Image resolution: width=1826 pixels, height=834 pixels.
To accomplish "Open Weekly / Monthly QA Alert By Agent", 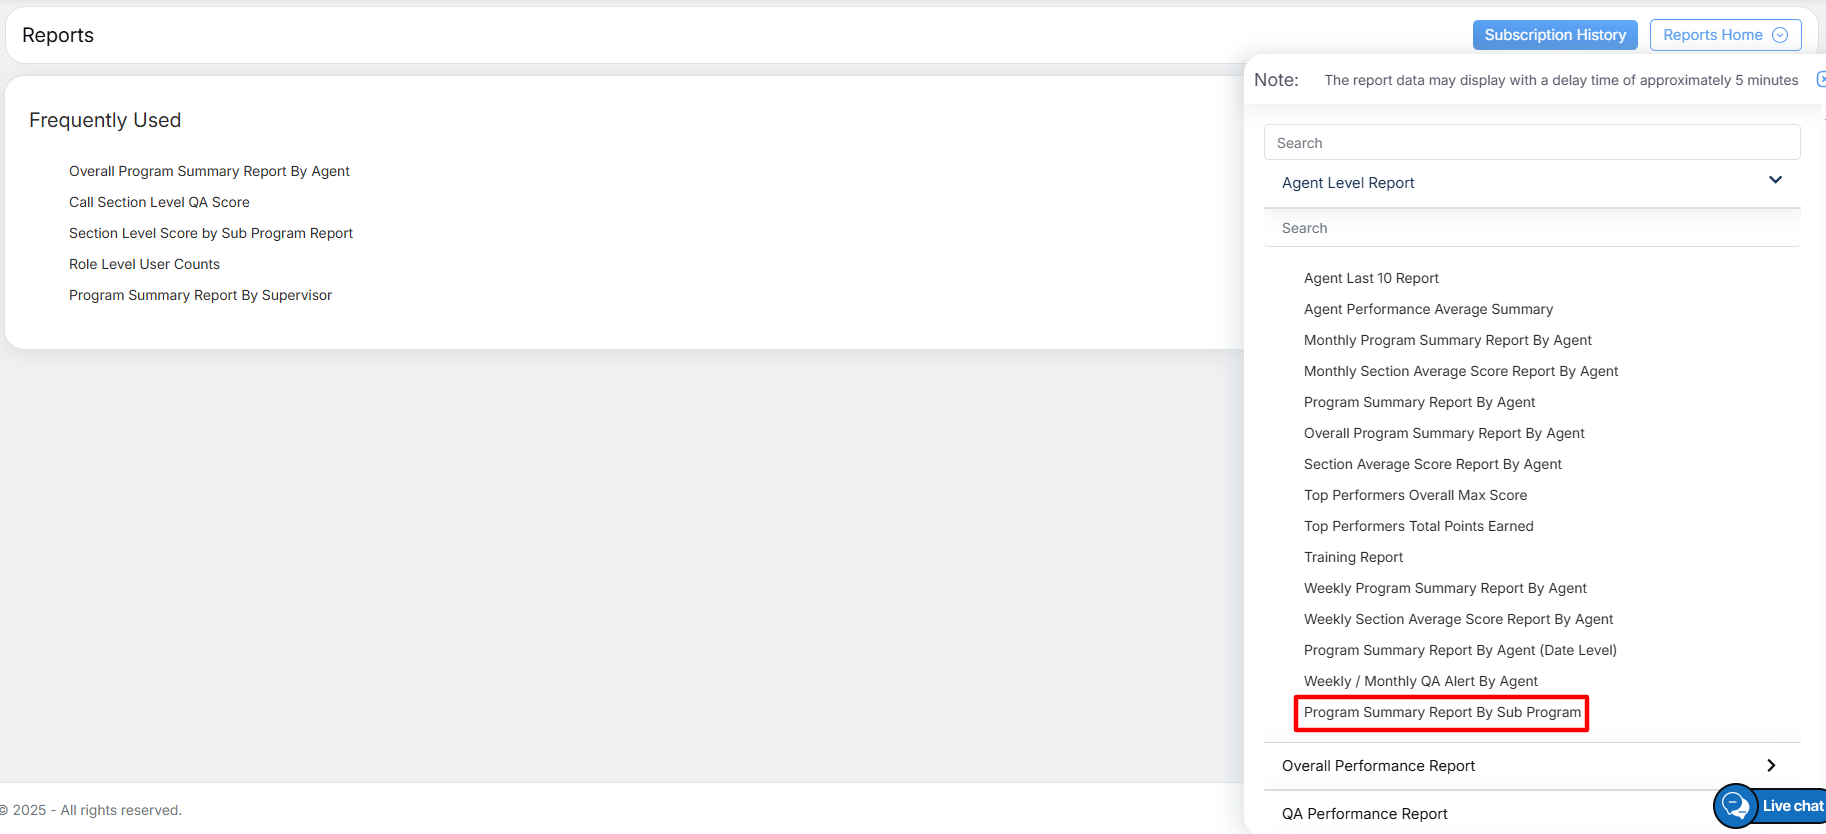I will tap(1420, 682).
